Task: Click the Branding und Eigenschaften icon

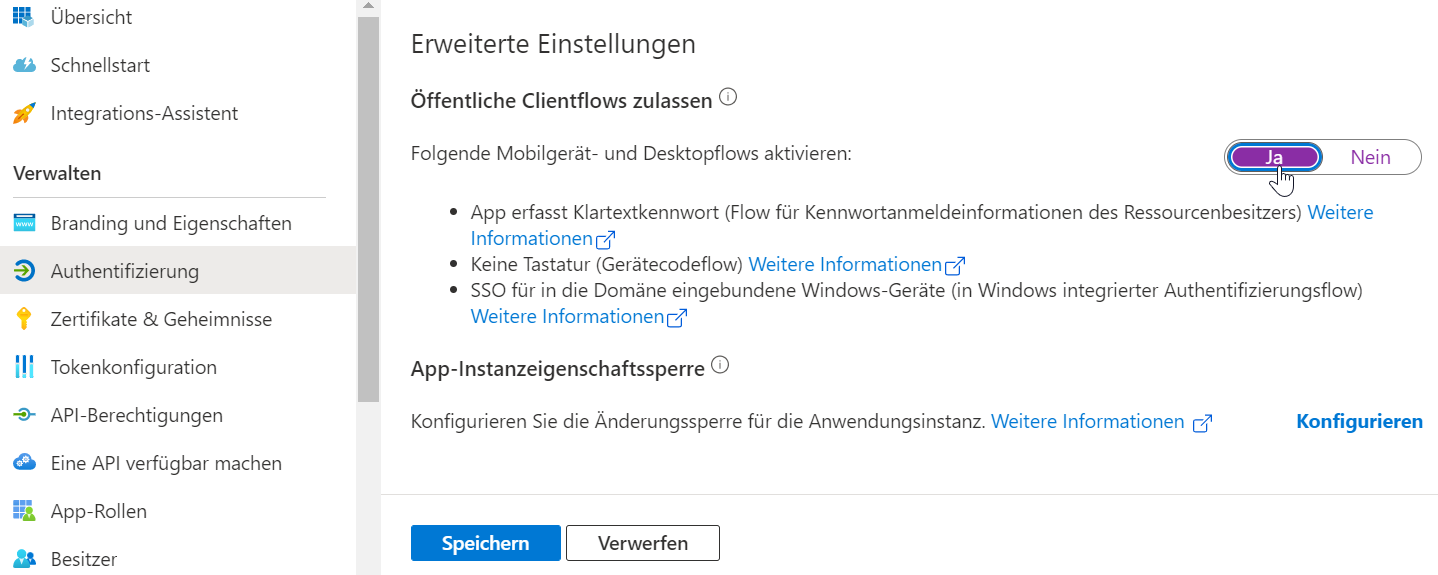Action: (x=24, y=223)
